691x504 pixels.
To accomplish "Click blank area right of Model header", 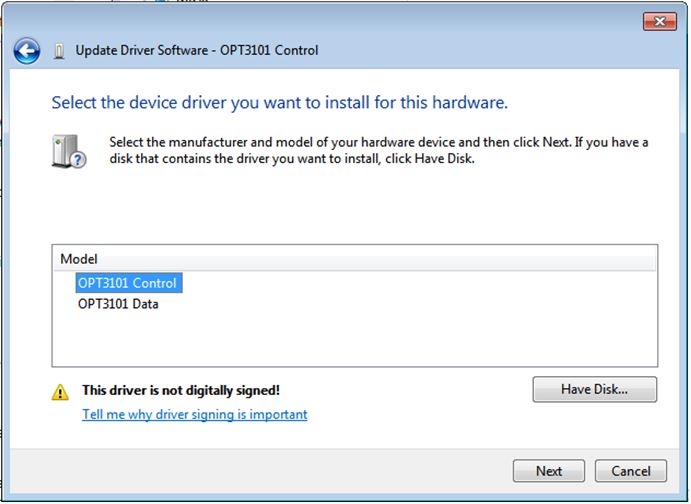I will 400,259.
